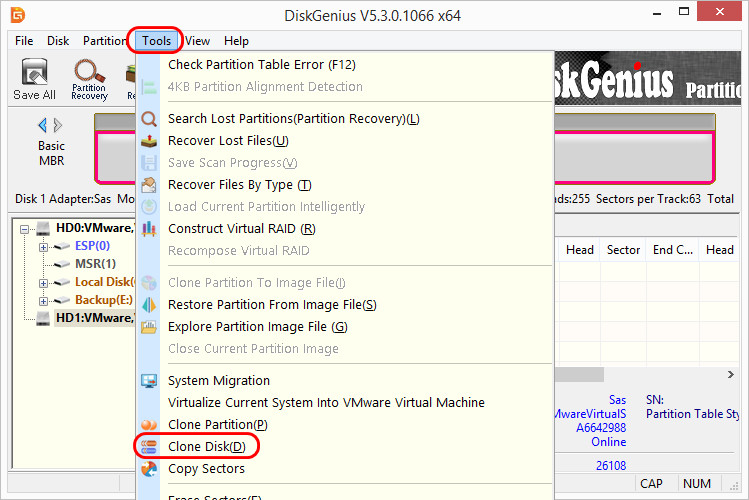Expand the Local Disk partition node
The width and height of the screenshot is (749, 500).
pos(43,283)
